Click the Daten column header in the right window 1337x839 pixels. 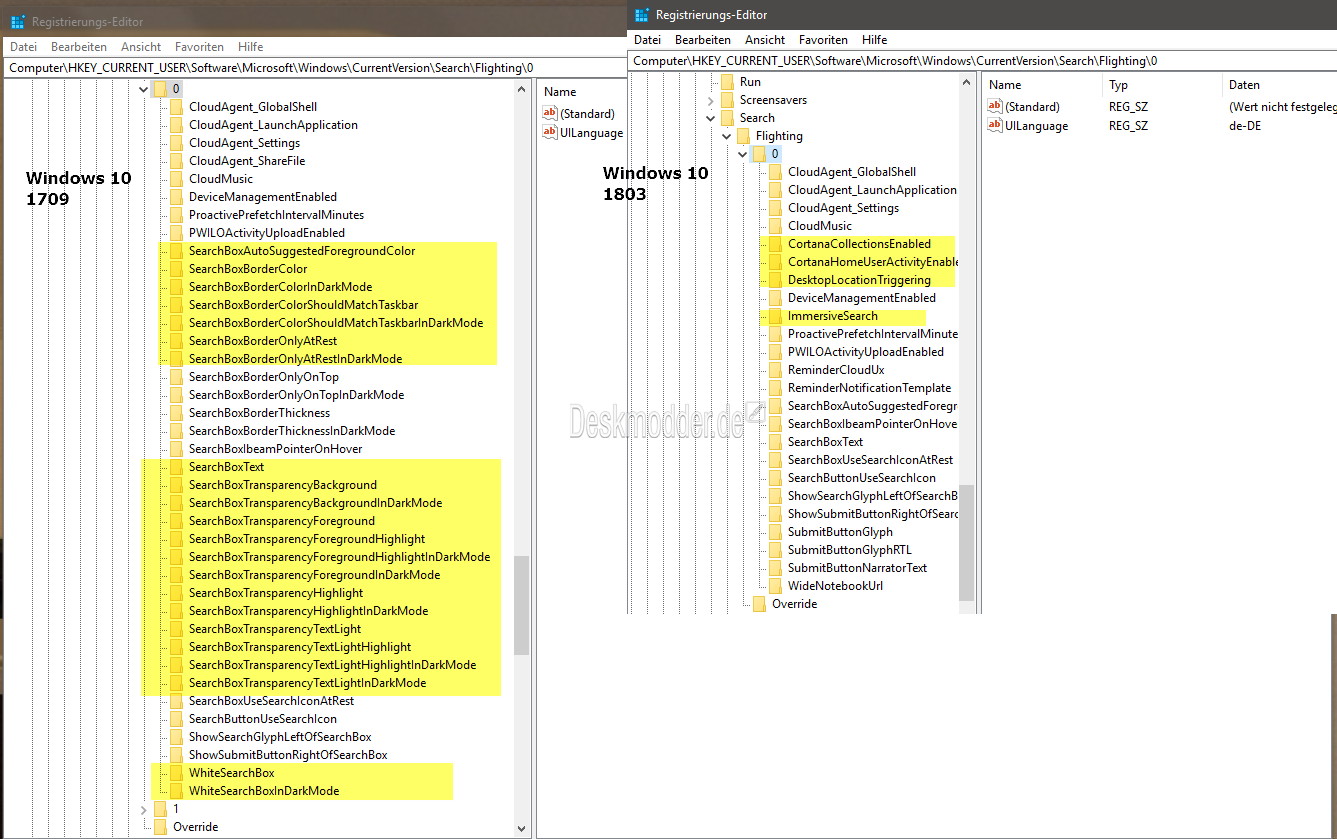(1244, 85)
